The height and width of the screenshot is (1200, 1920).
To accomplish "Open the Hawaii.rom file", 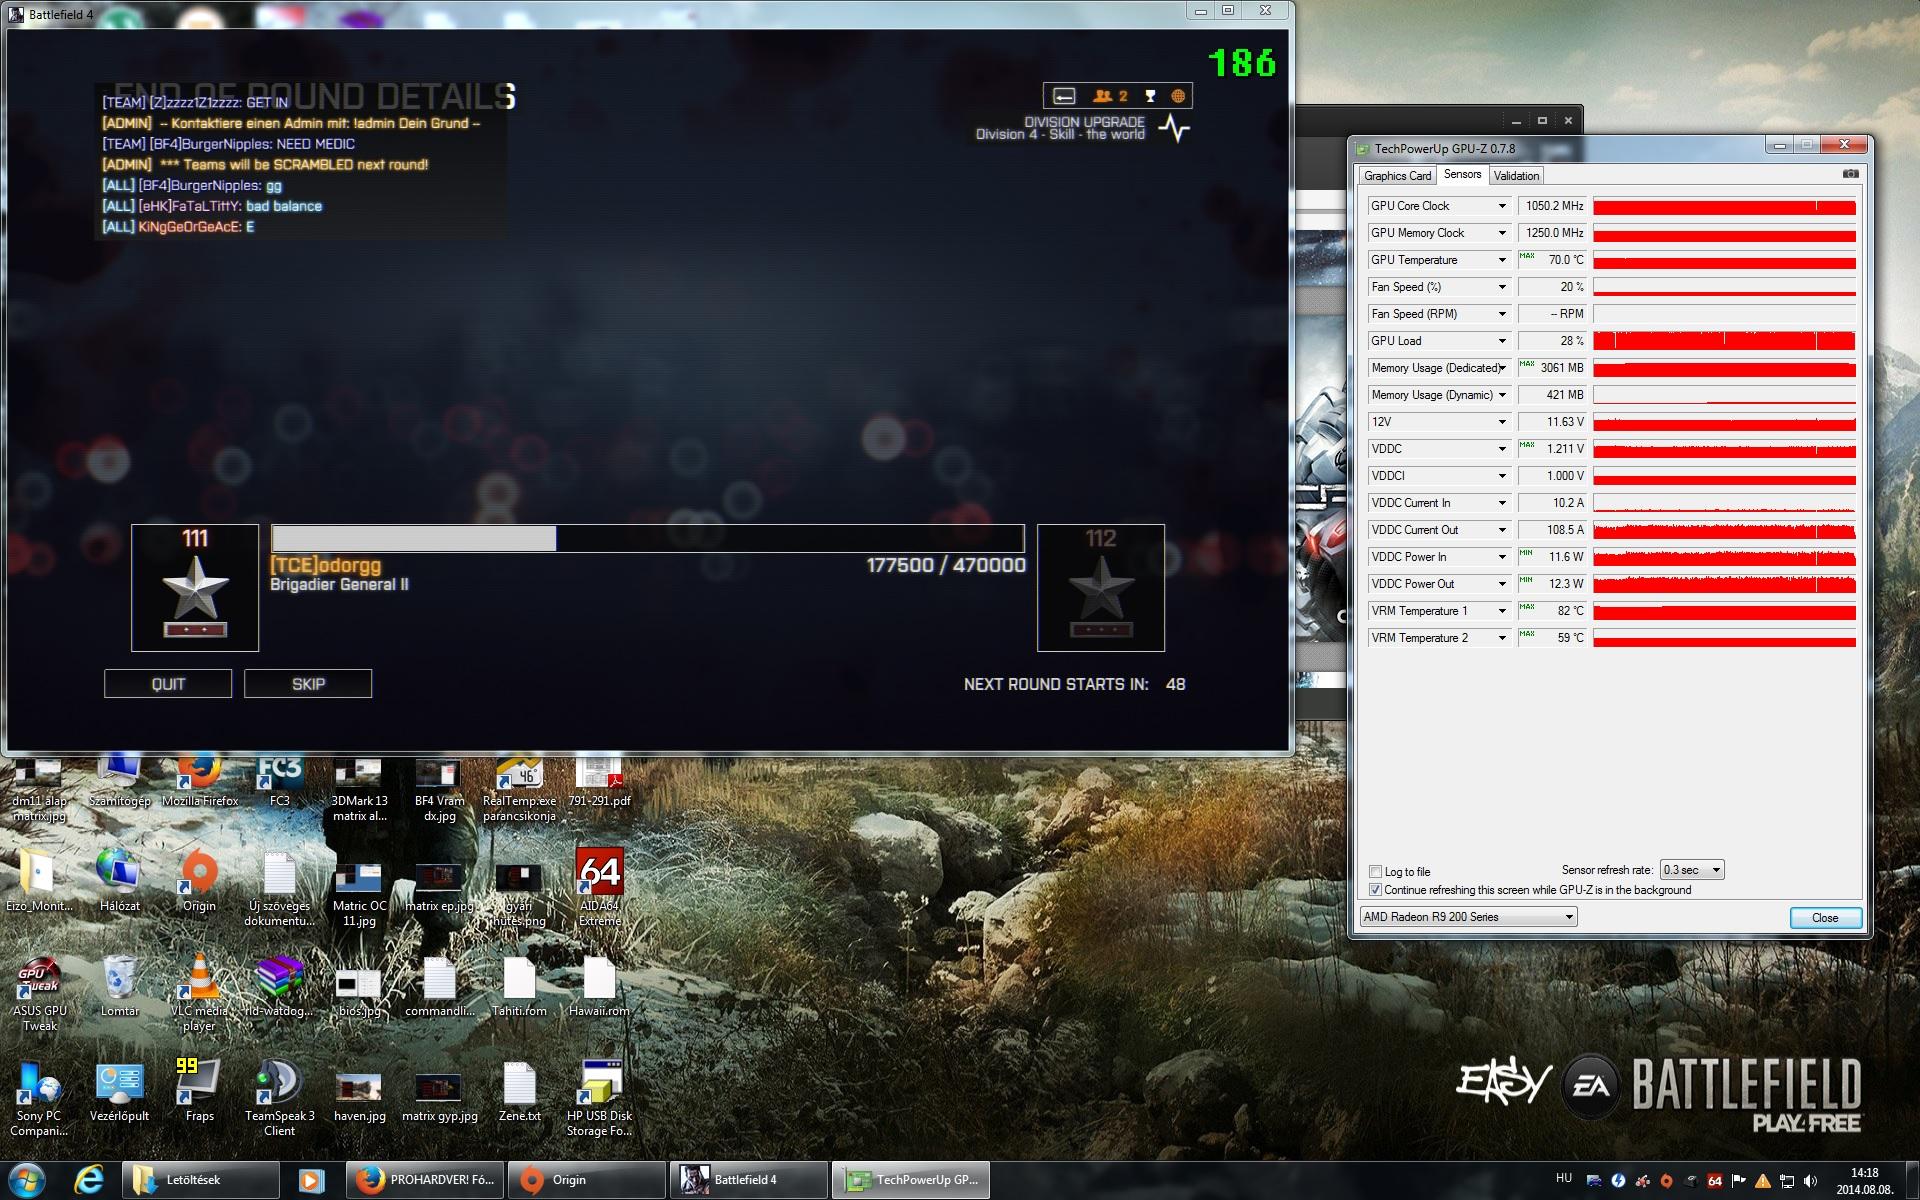I will point(599,988).
